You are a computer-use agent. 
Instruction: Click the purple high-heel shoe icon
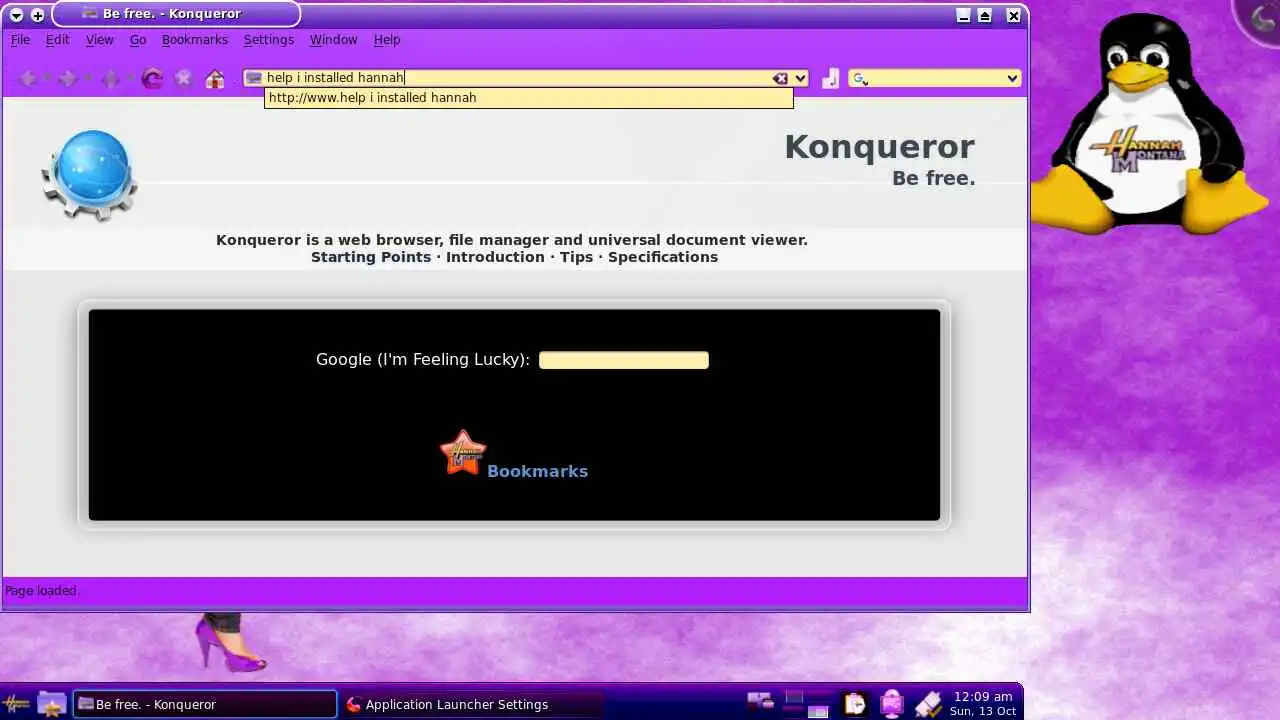pos(230,643)
